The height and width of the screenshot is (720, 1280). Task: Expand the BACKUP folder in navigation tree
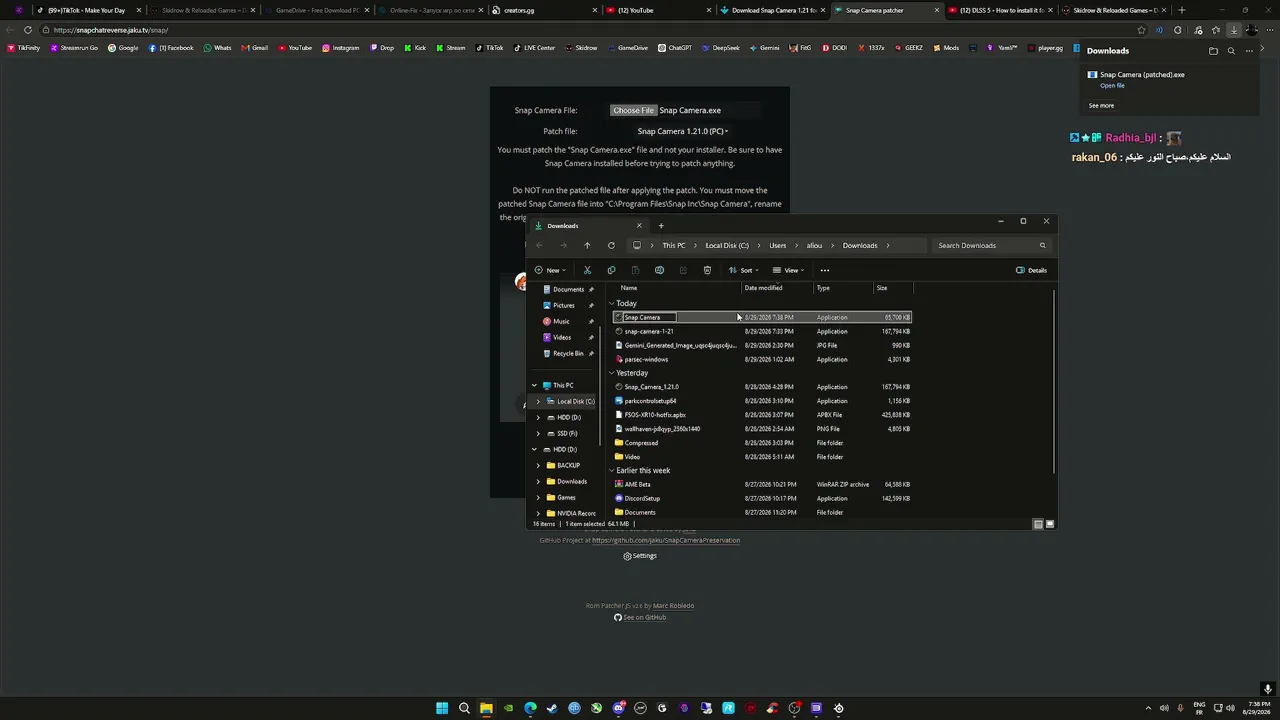coord(538,465)
